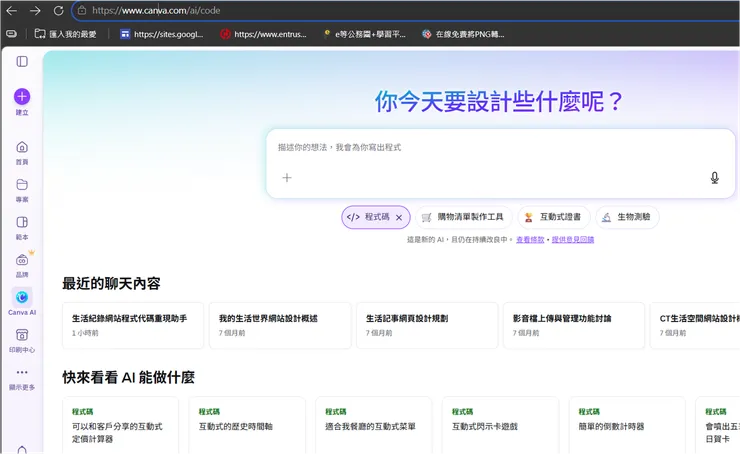Open chat 生活記事網頁設計規劃

pos(427,326)
